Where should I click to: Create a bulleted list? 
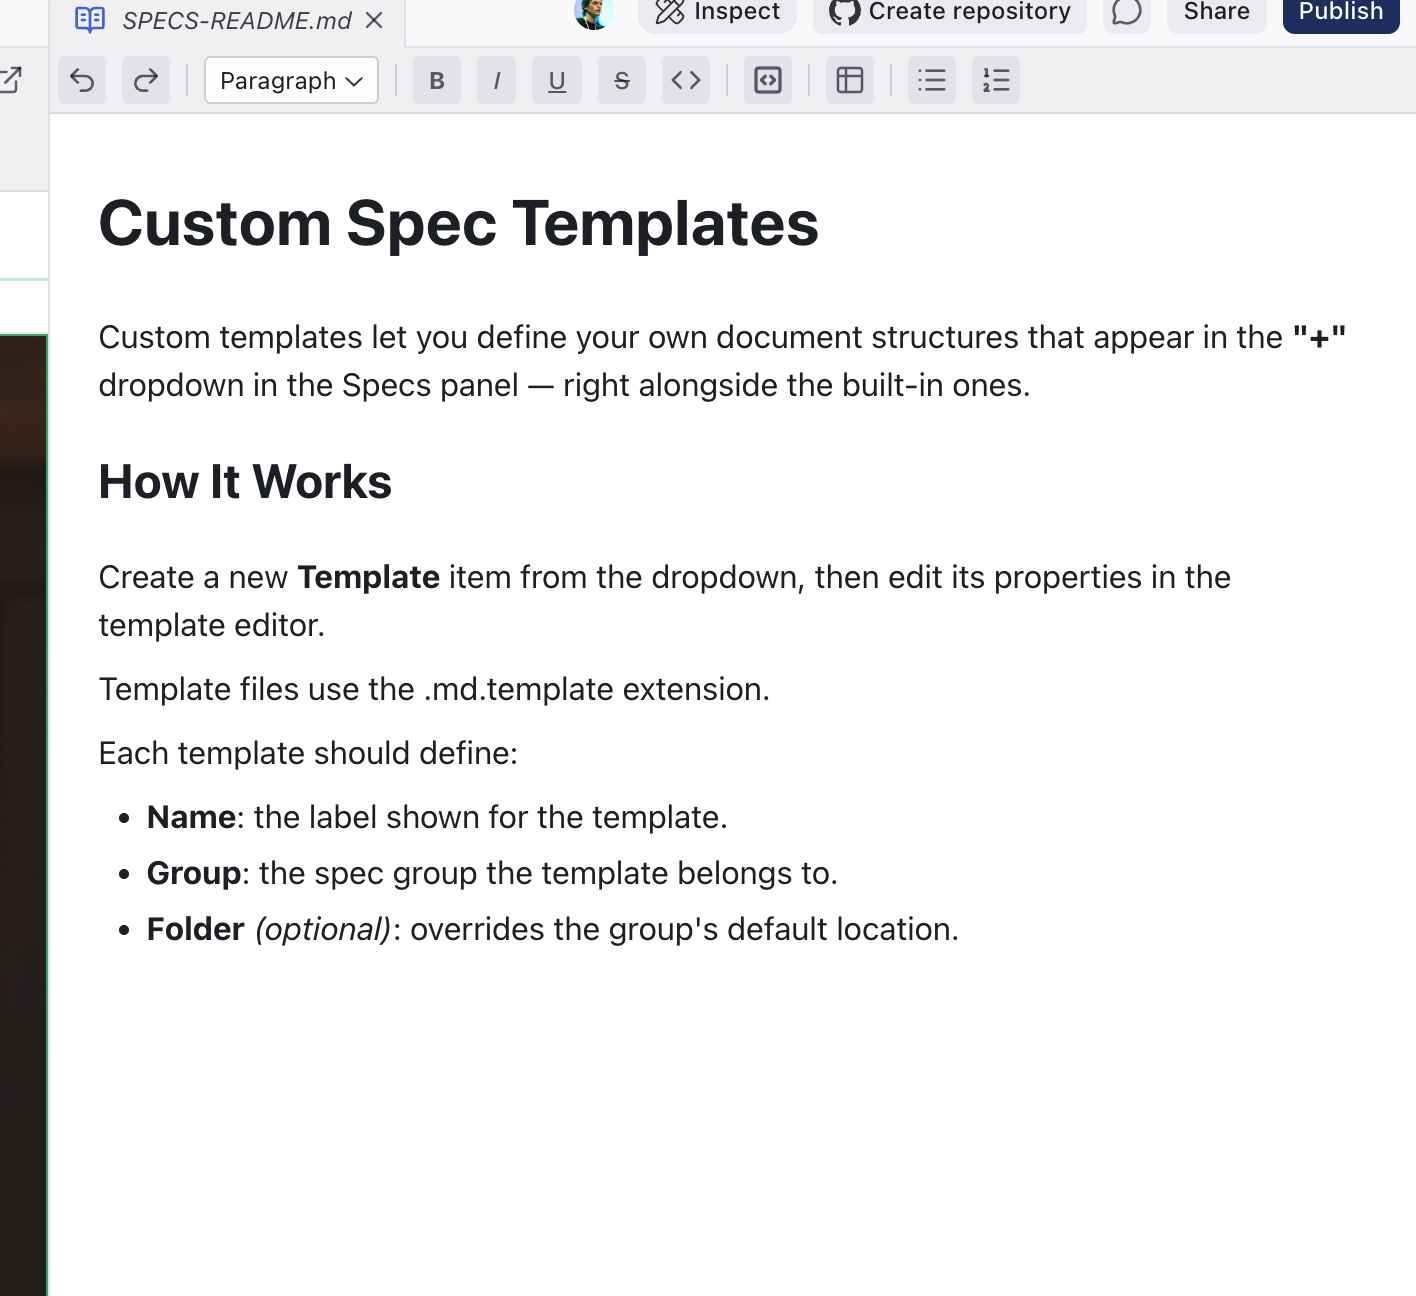pyautogui.click(x=932, y=80)
